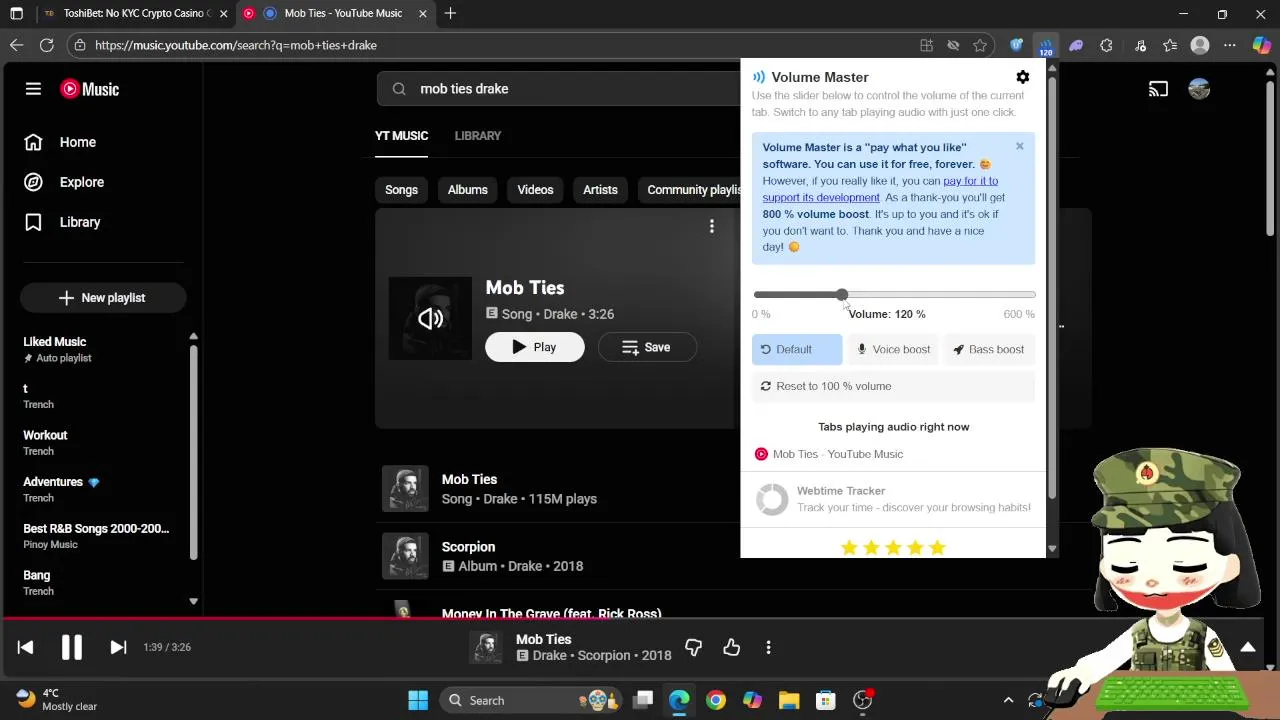Filter results by Albums

(467, 190)
